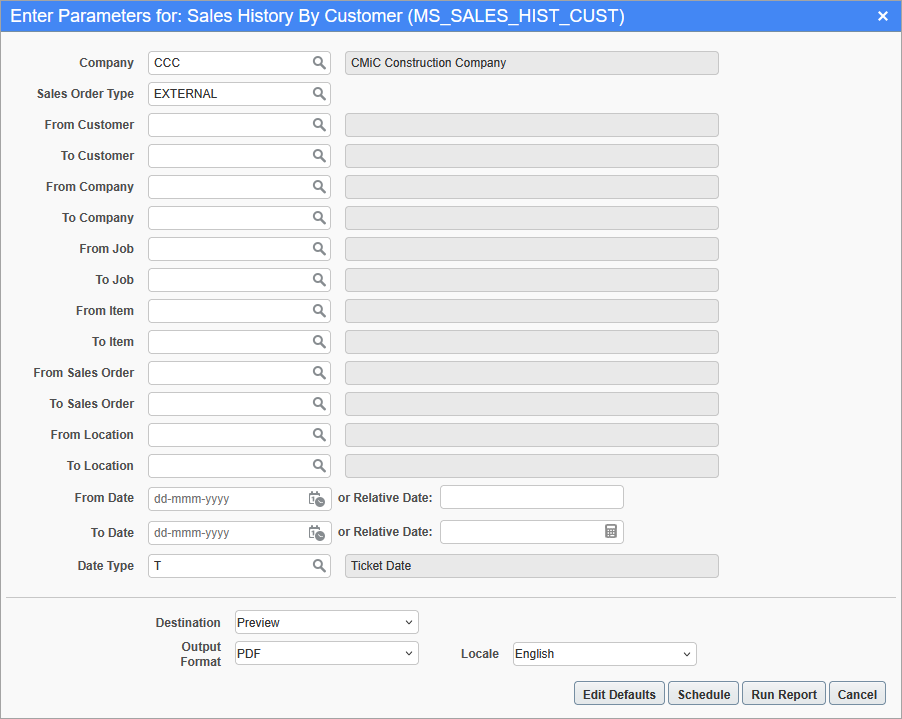Open the From Date calendar picker

[x=316, y=498]
